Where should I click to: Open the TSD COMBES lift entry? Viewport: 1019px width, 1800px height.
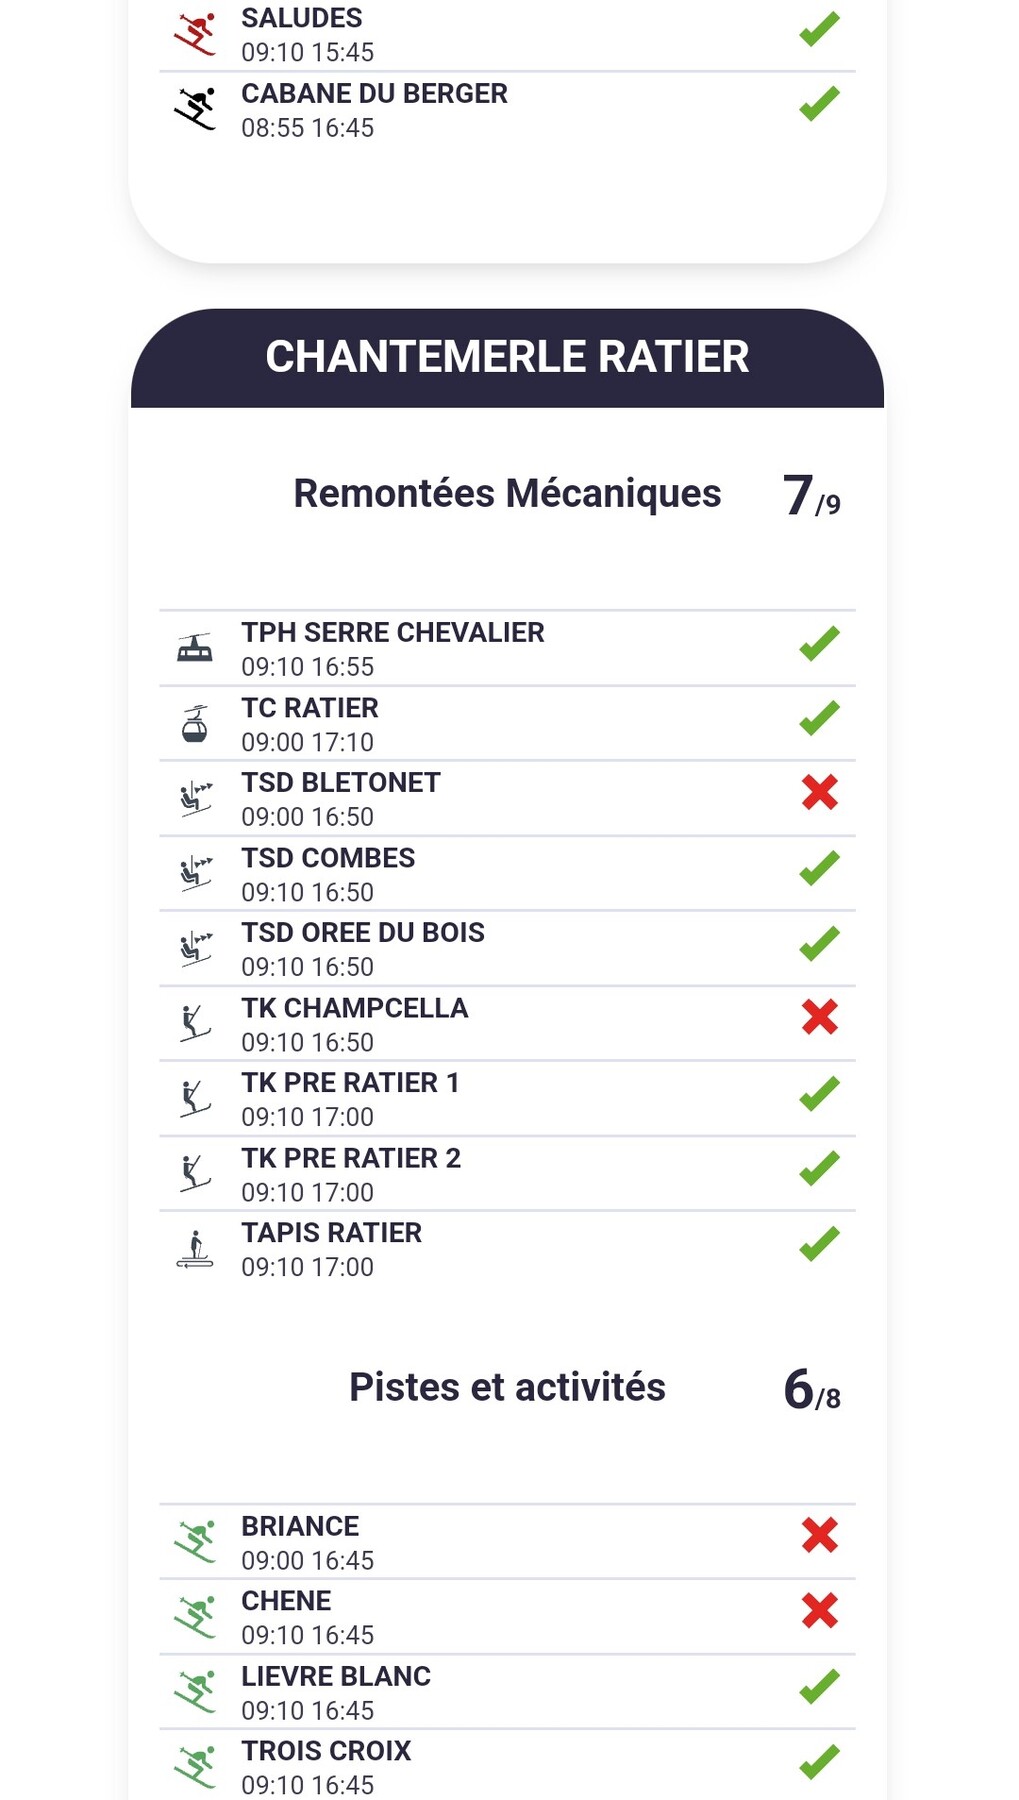[327, 873]
